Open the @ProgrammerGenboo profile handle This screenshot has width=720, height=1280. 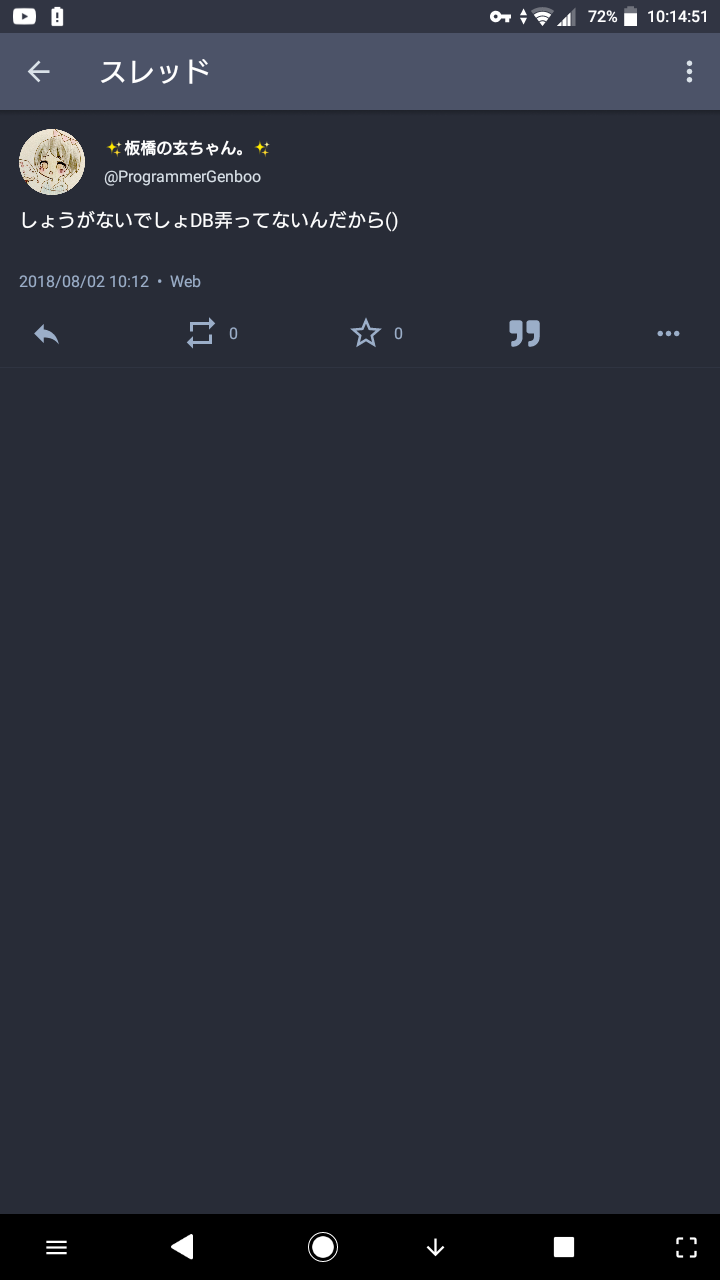click(x=182, y=177)
